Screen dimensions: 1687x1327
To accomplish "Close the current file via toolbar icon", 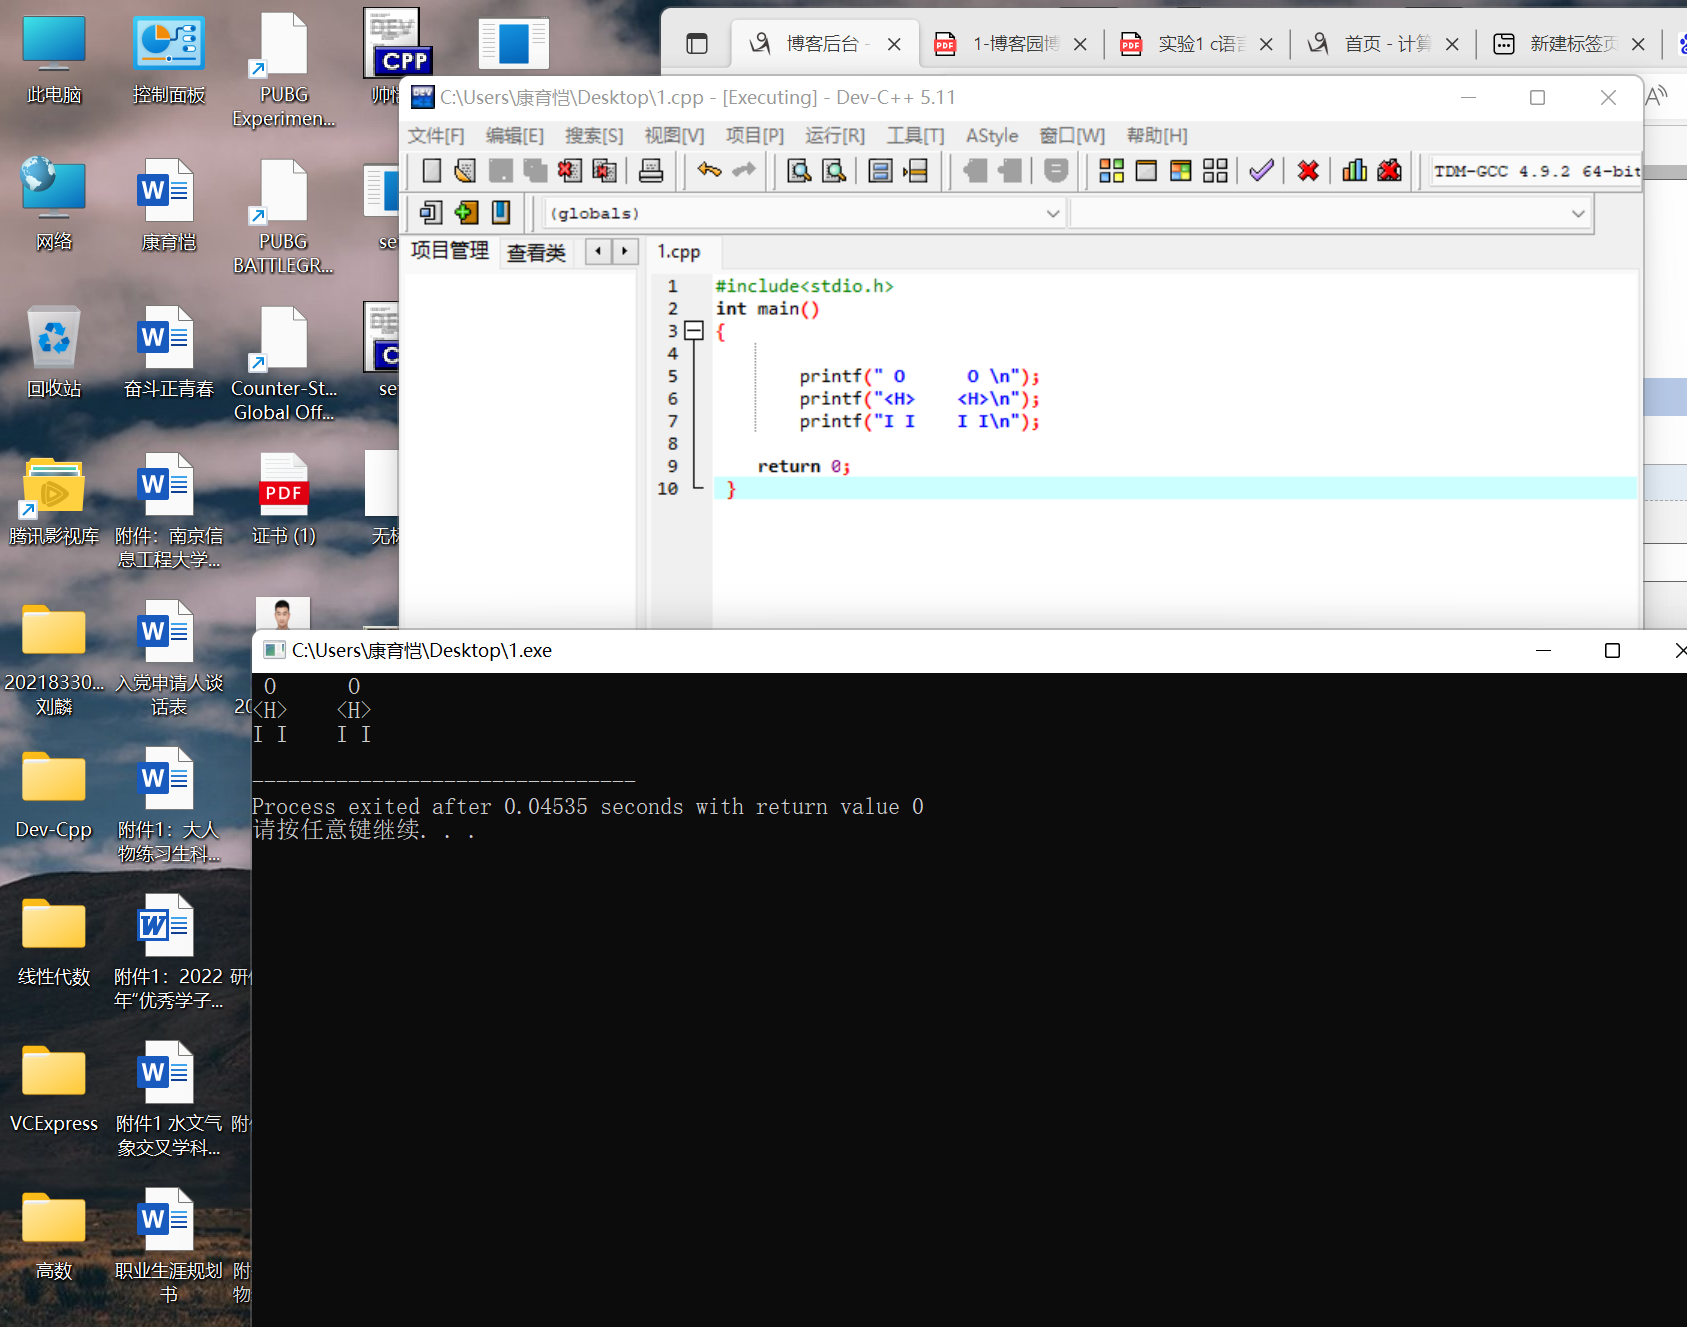I will [570, 171].
